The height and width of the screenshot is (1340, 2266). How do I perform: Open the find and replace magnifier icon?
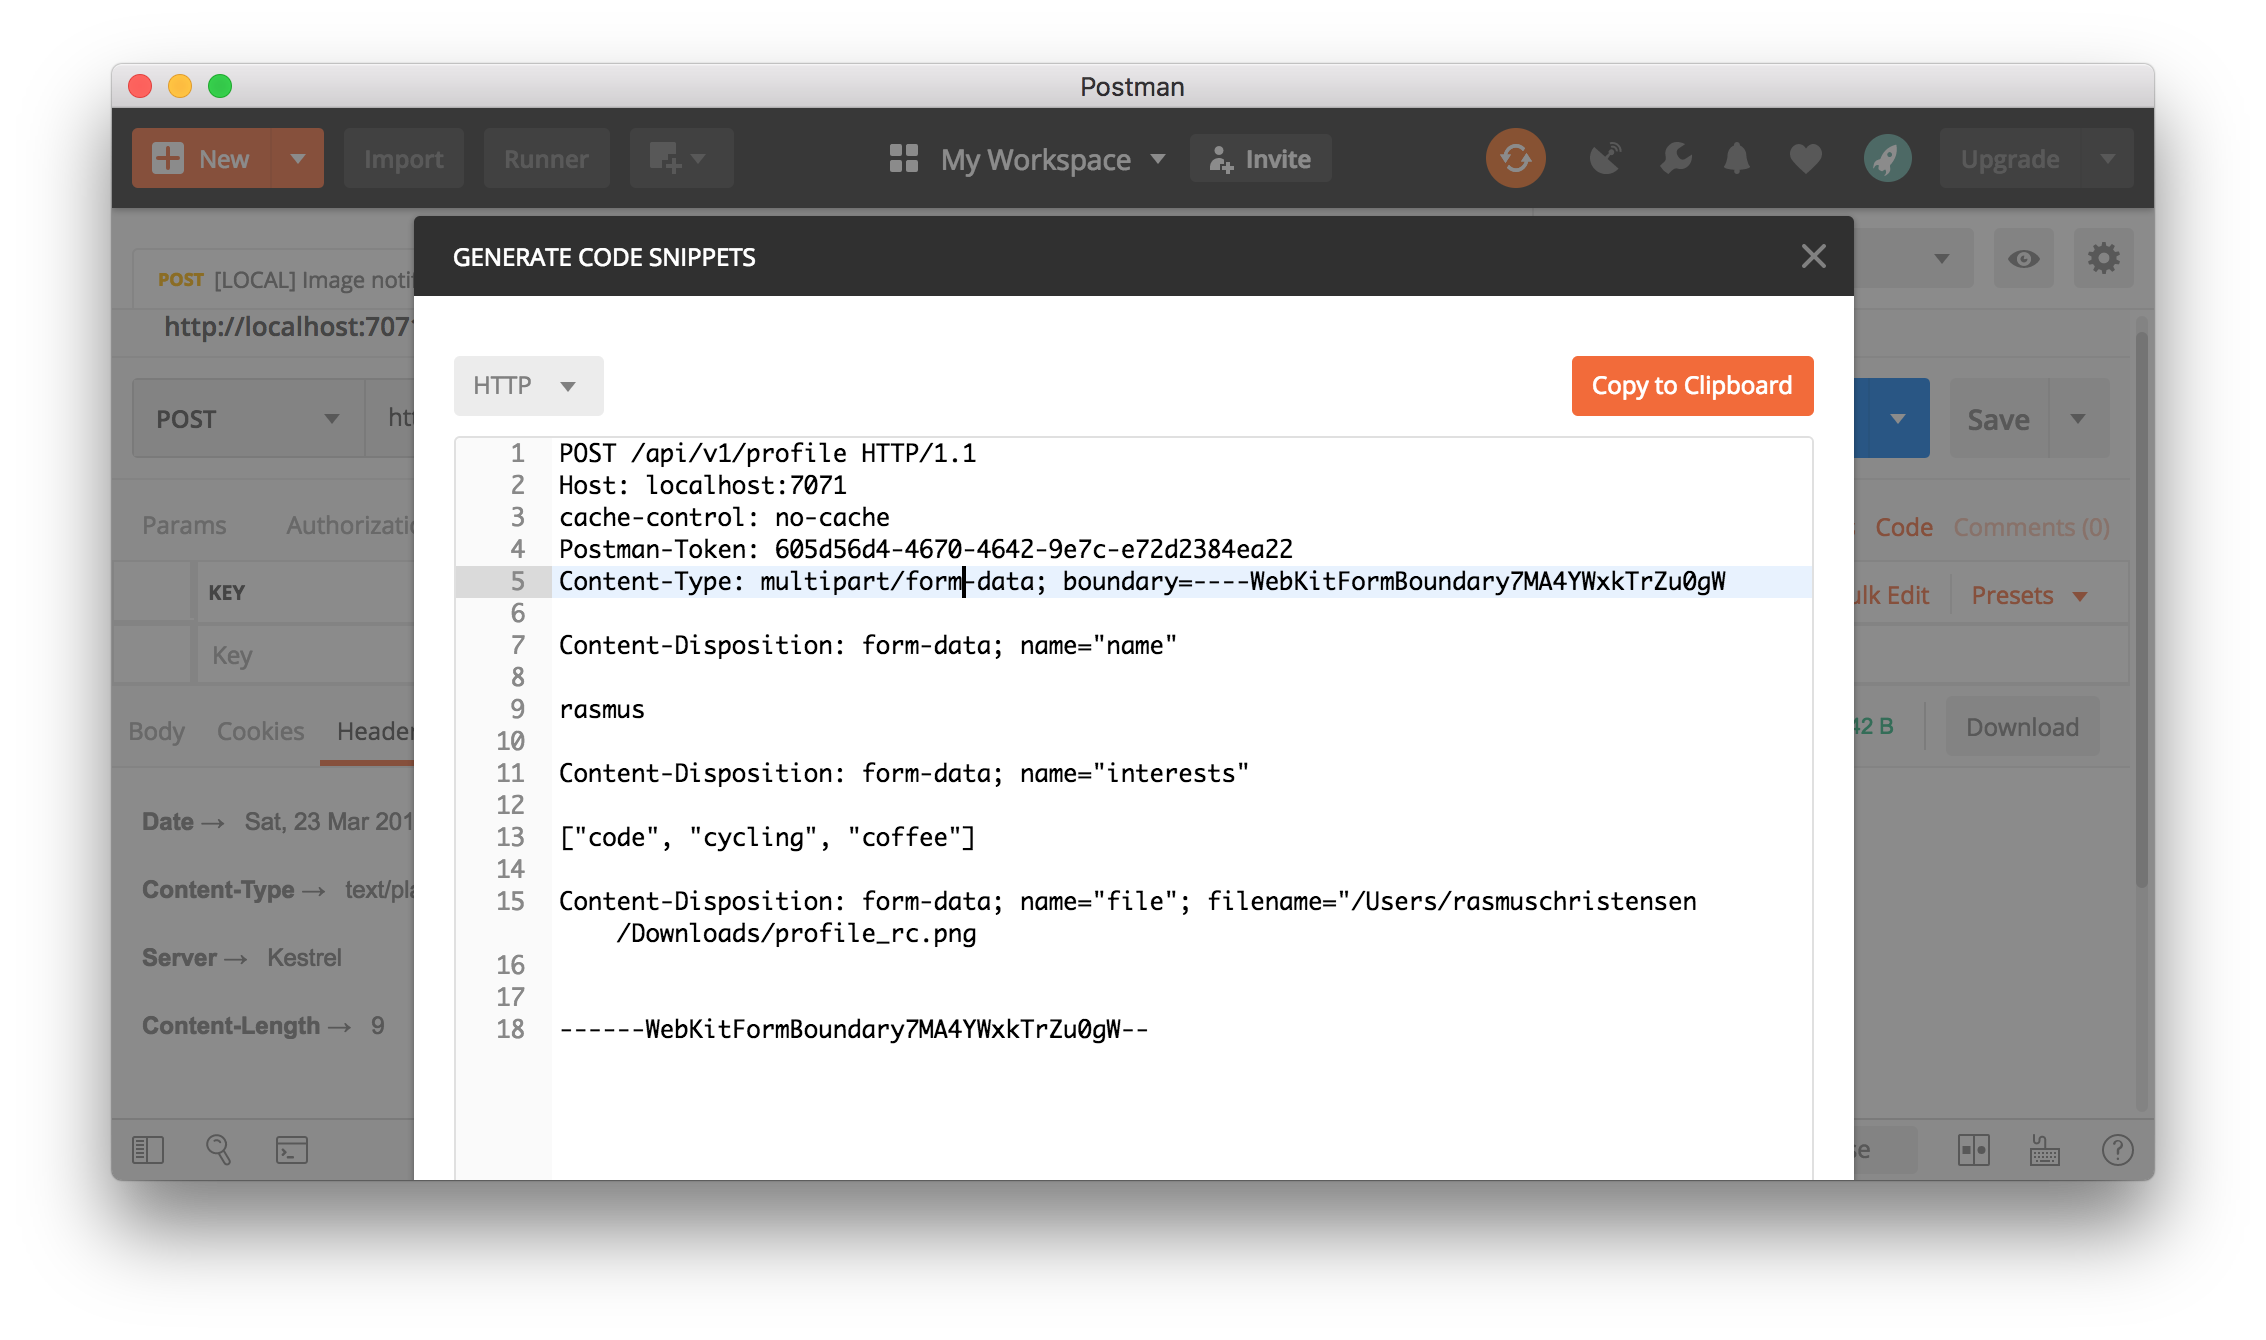point(218,1150)
